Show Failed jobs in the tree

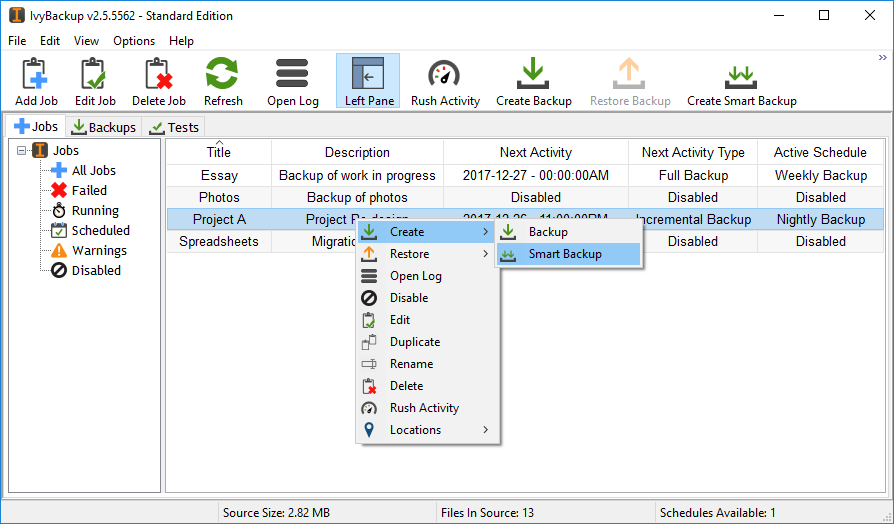tap(79, 190)
